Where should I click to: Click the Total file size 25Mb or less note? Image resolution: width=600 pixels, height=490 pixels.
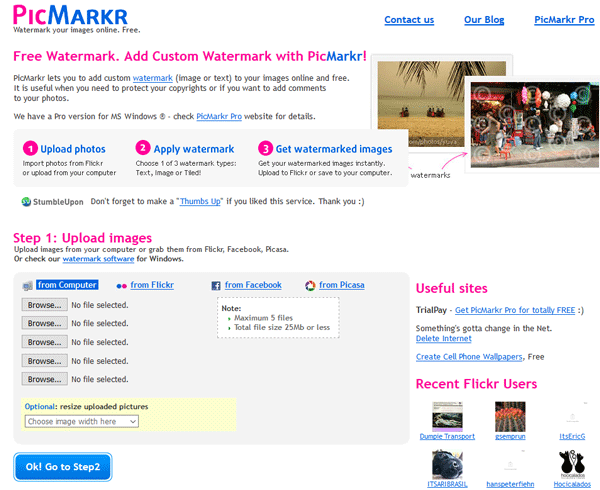[x=282, y=327]
